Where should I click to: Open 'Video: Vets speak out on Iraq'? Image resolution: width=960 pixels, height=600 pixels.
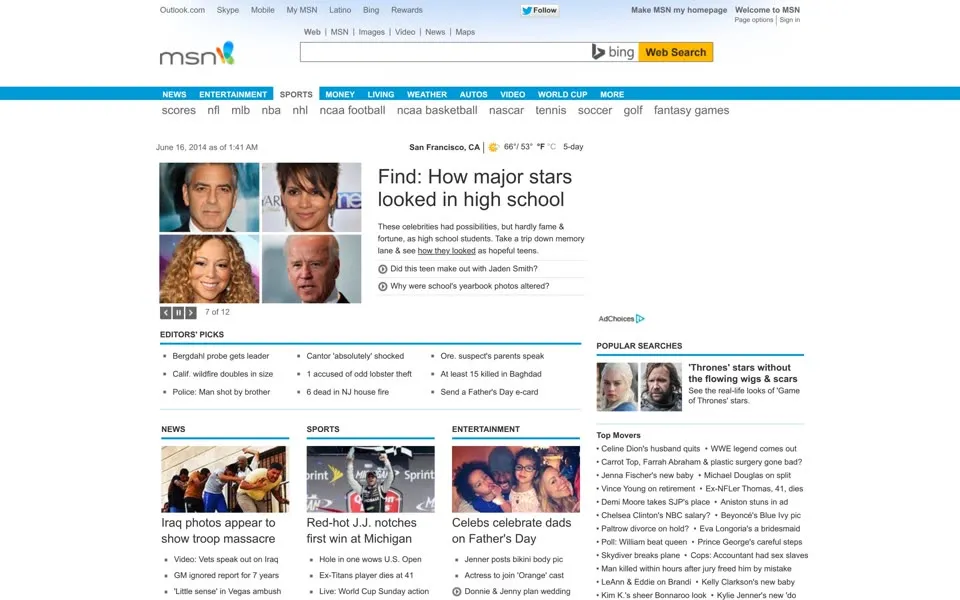(x=226, y=559)
